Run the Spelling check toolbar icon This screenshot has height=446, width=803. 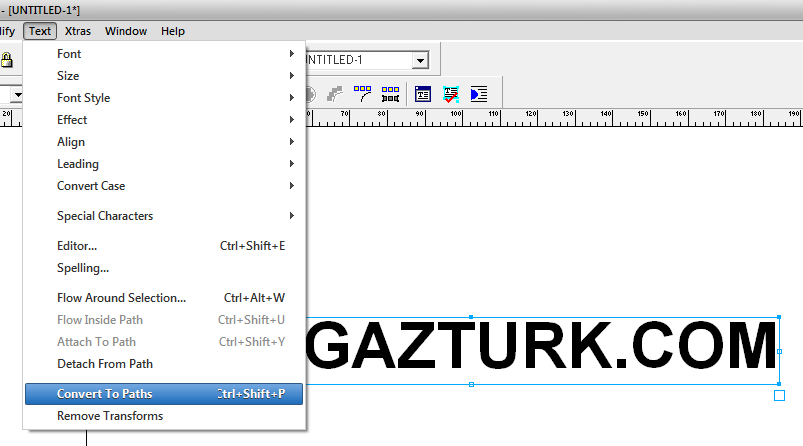click(x=451, y=94)
